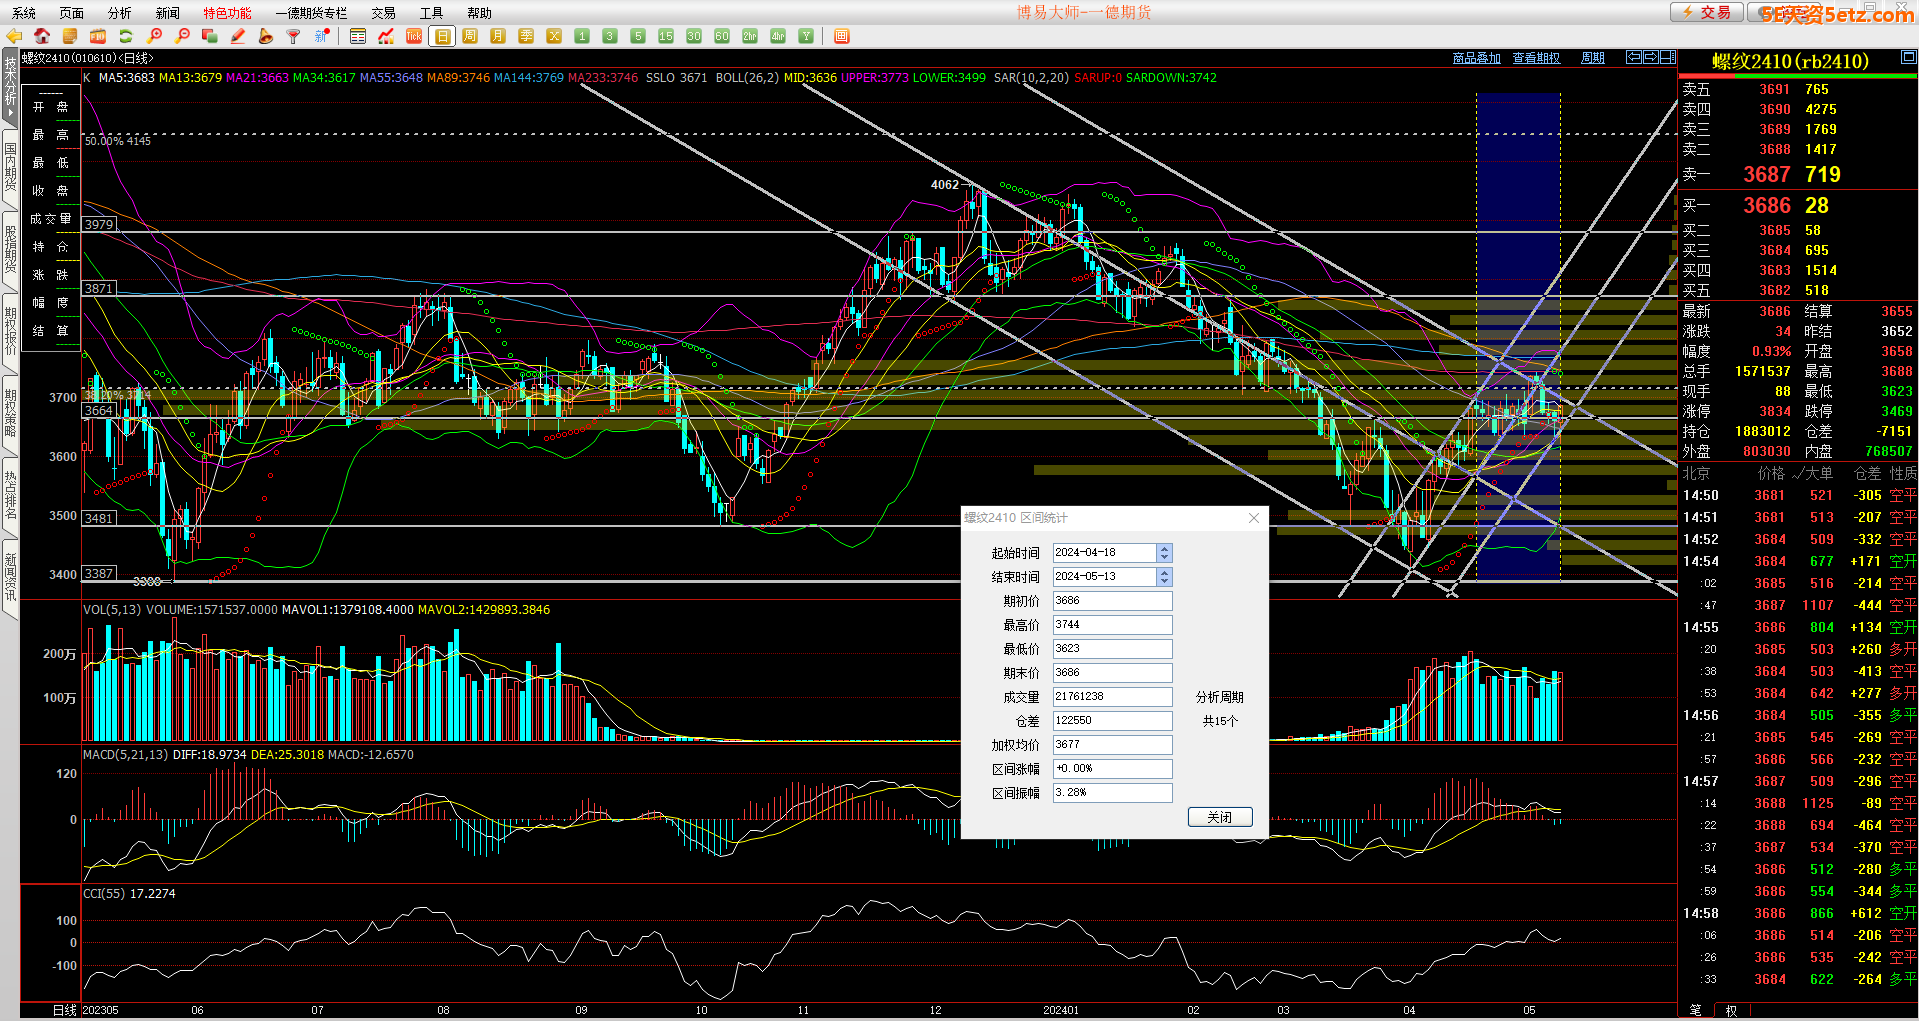Select the daily (日) period icon

pos(442,36)
